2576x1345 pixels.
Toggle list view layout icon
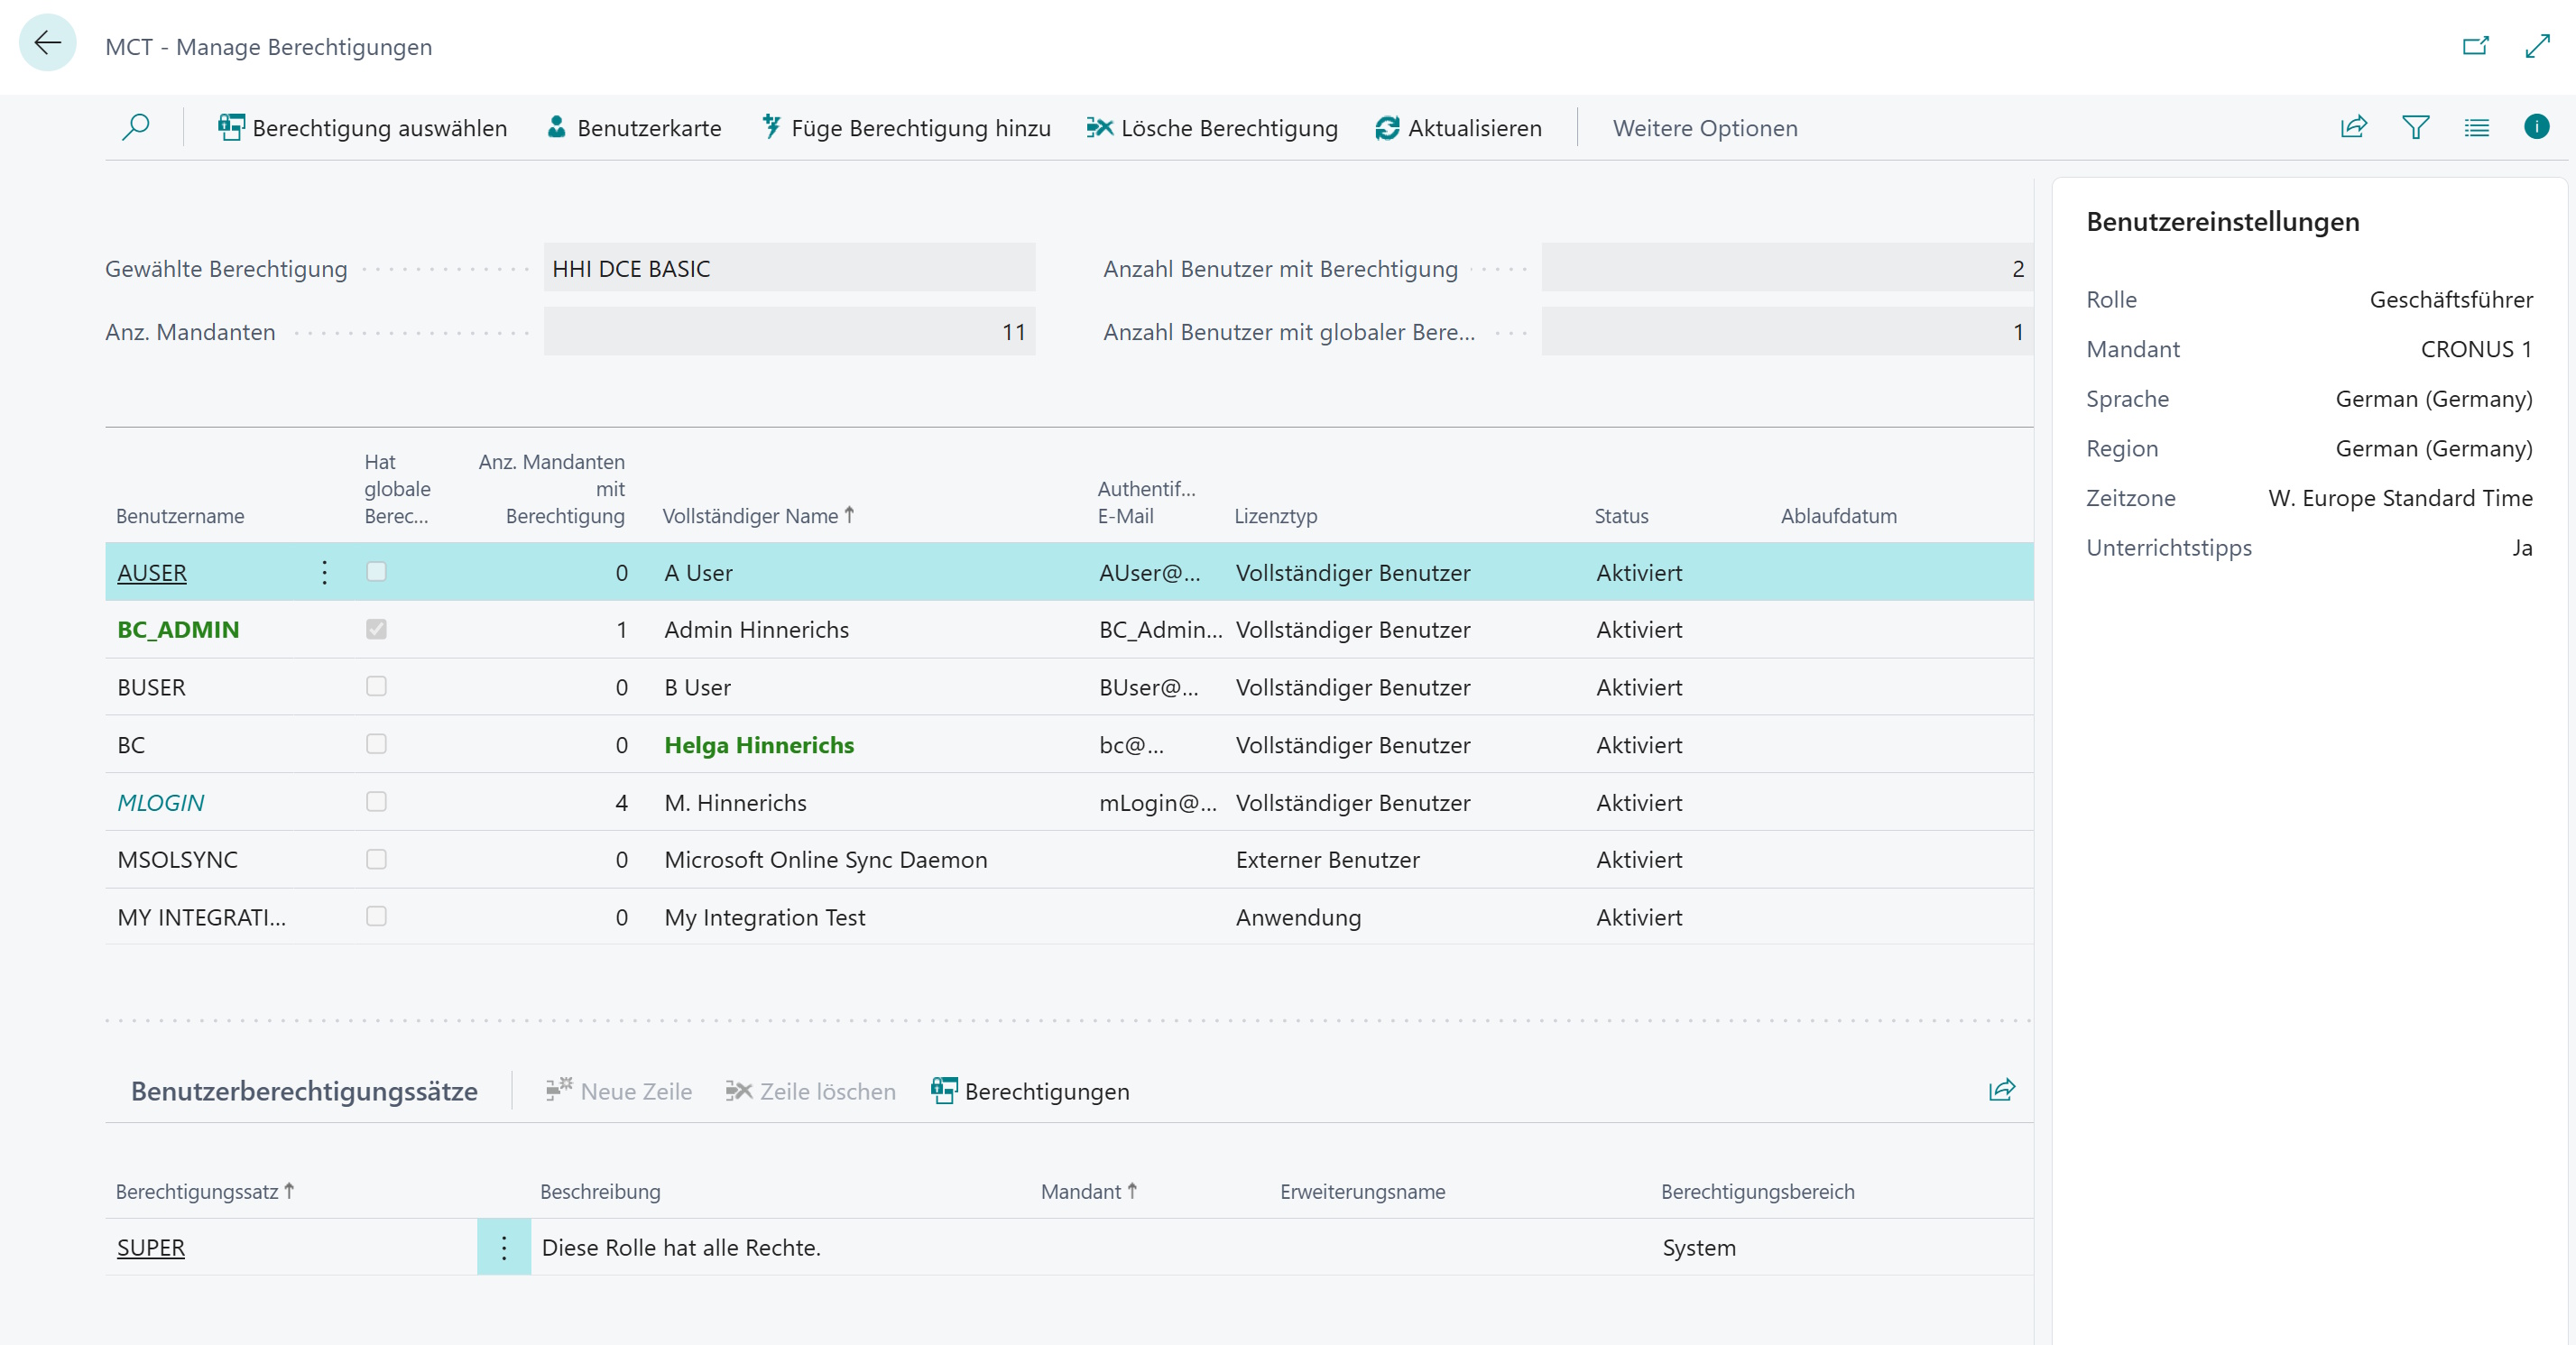(2476, 127)
